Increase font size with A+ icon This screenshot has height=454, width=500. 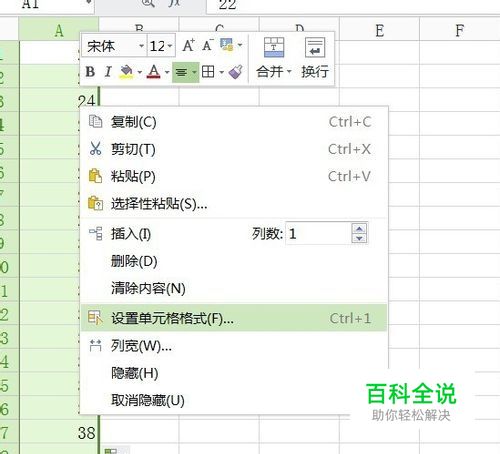pyautogui.click(x=189, y=46)
